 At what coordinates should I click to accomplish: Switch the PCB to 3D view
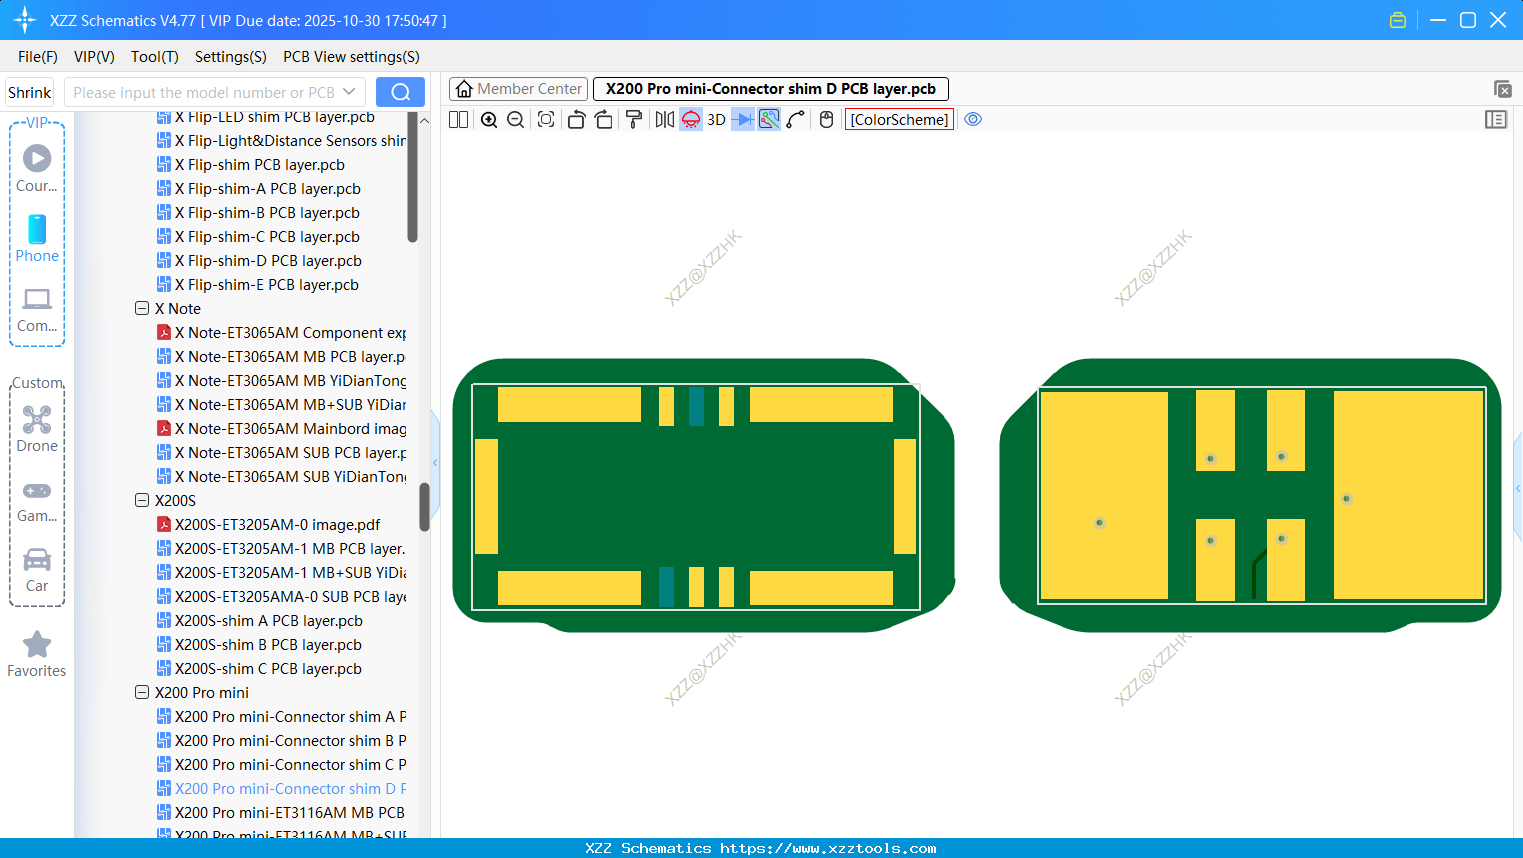coord(715,119)
